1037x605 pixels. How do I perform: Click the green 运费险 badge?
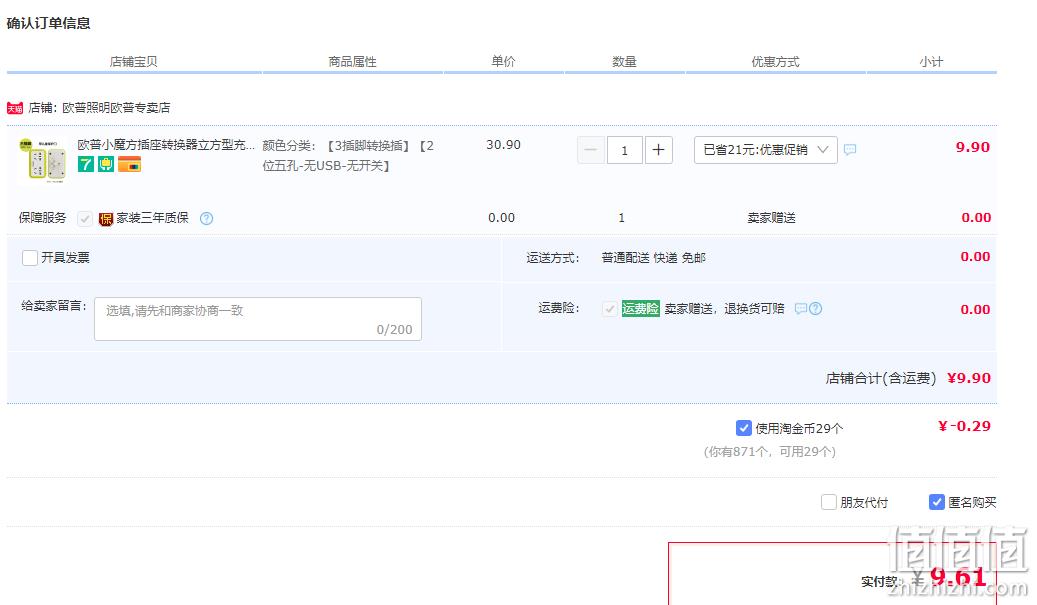[x=640, y=309]
